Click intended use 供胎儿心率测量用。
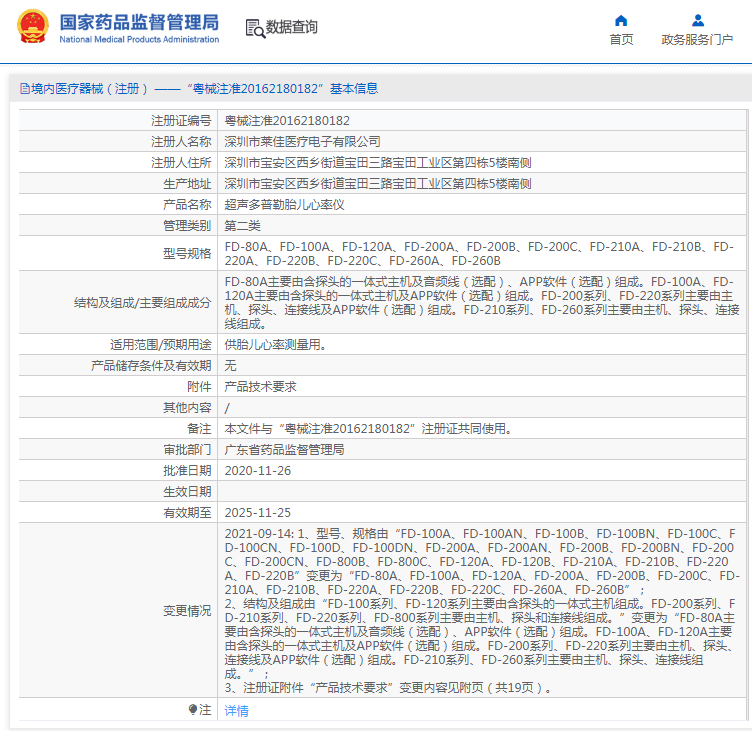Image resolution: width=752 pixels, height=731 pixels. point(275,345)
